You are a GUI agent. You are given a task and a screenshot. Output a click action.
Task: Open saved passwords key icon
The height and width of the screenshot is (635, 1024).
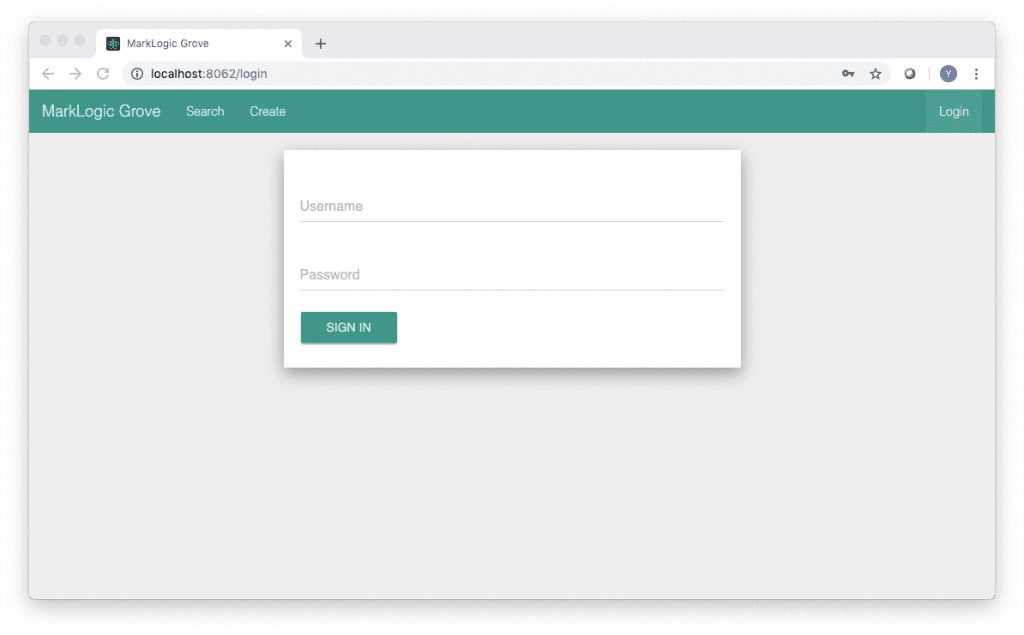[848, 74]
